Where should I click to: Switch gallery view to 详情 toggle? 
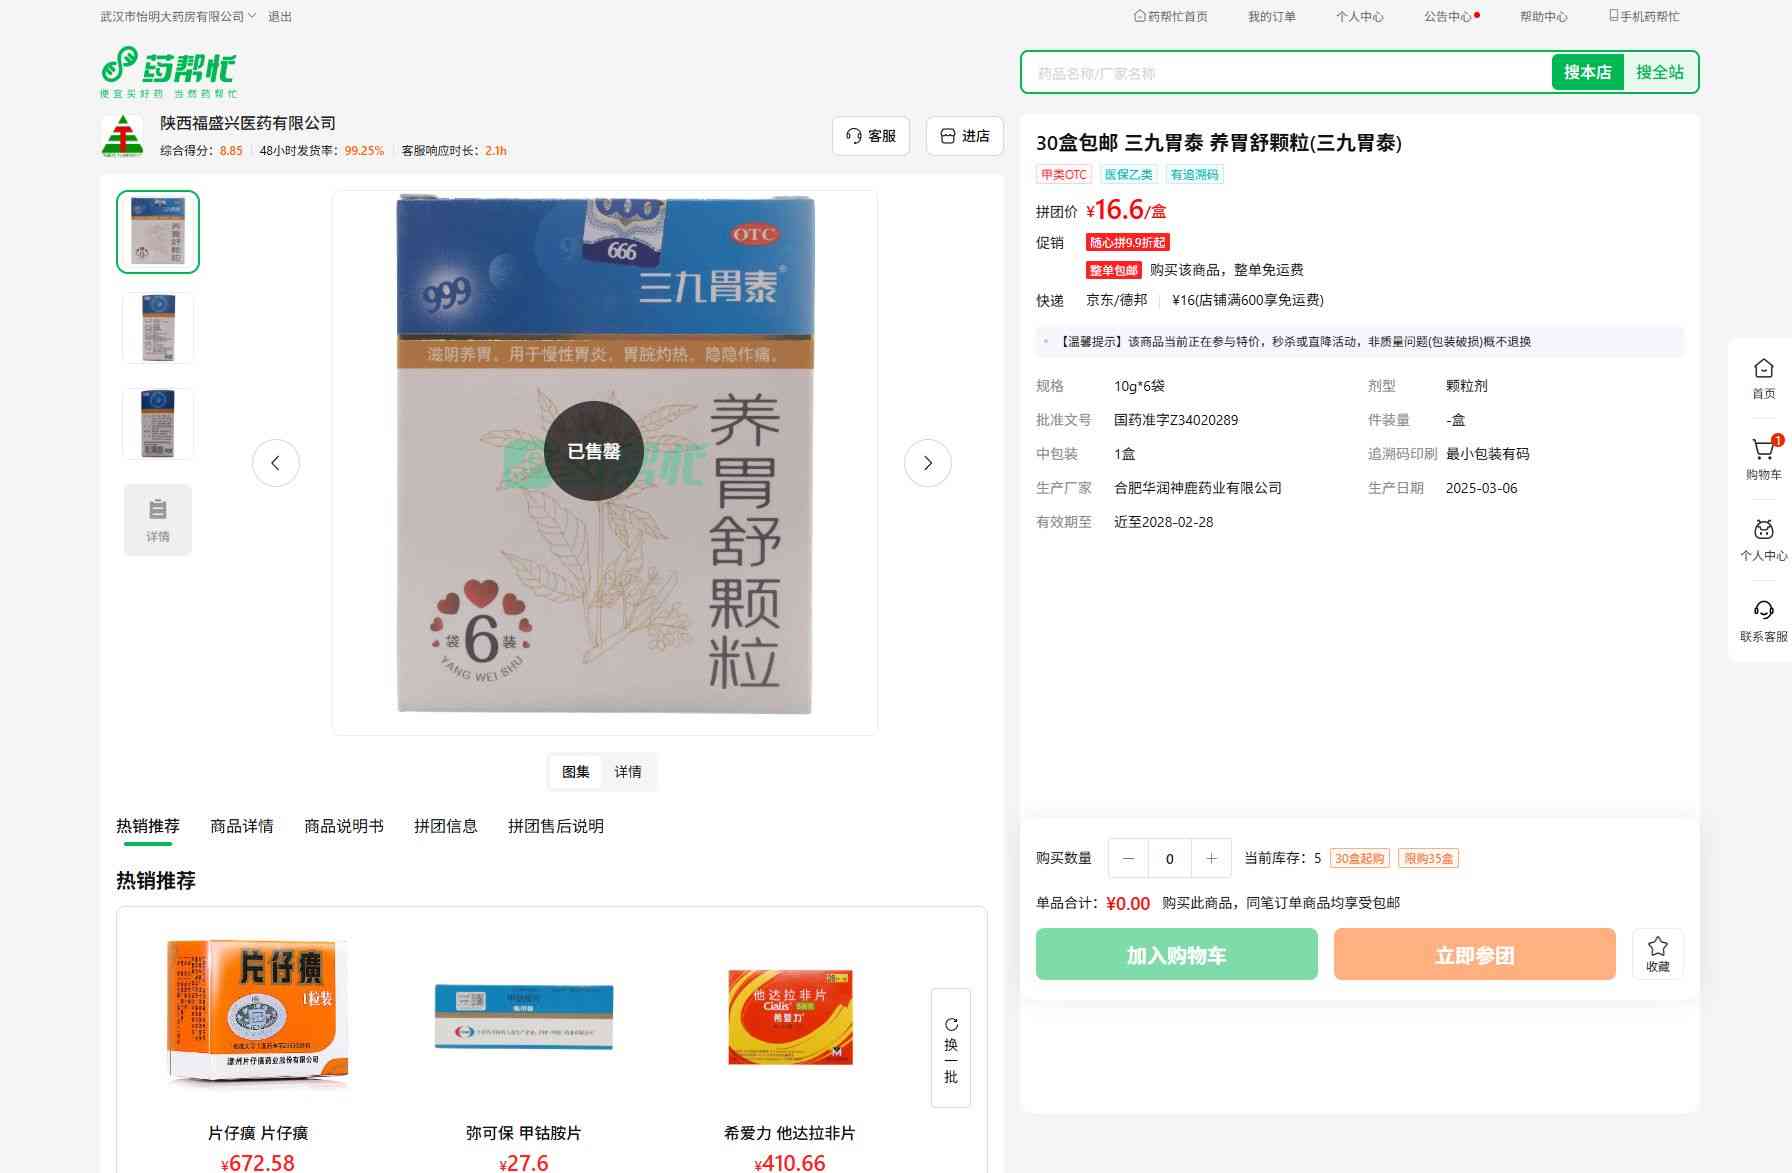[628, 772]
